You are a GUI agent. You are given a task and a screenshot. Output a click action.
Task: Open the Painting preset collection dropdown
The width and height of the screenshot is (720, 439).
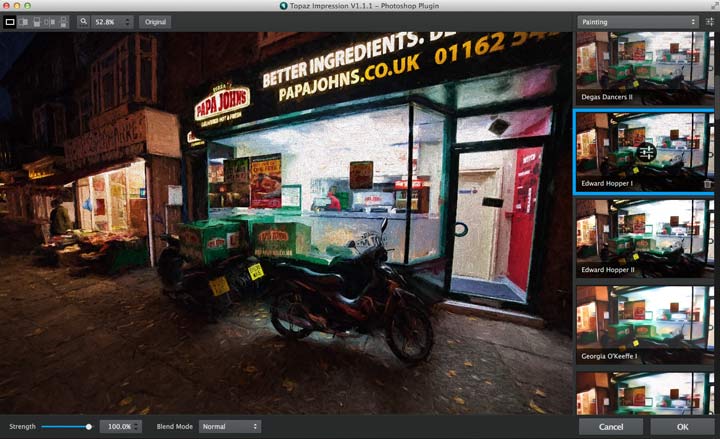[639, 22]
